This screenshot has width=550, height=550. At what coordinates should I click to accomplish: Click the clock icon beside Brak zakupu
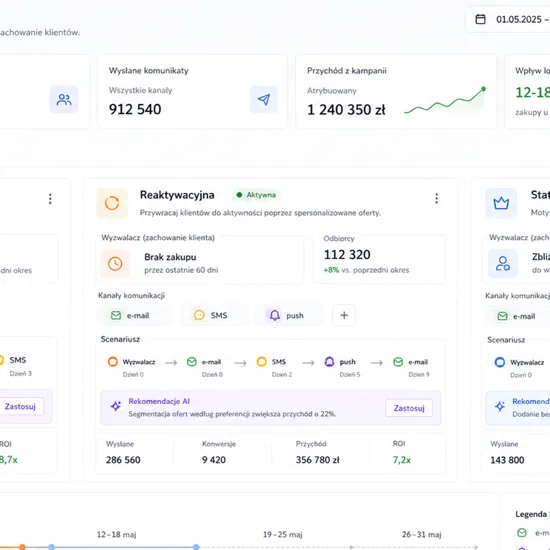tap(115, 263)
